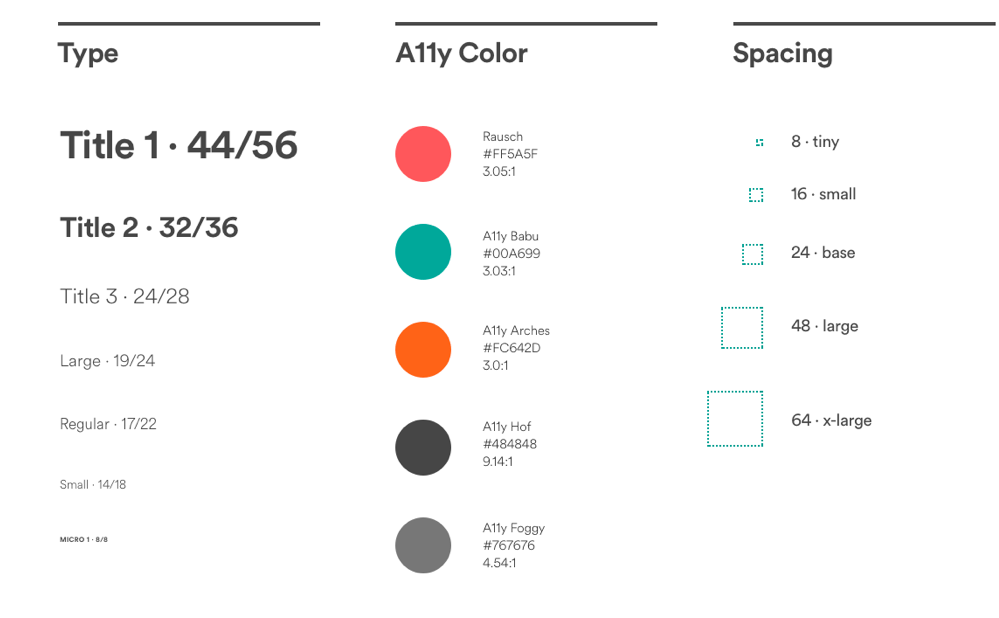The image size is (999, 618).
Task: Choose the A11y Foggy gray swatch
Action: point(423,545)
